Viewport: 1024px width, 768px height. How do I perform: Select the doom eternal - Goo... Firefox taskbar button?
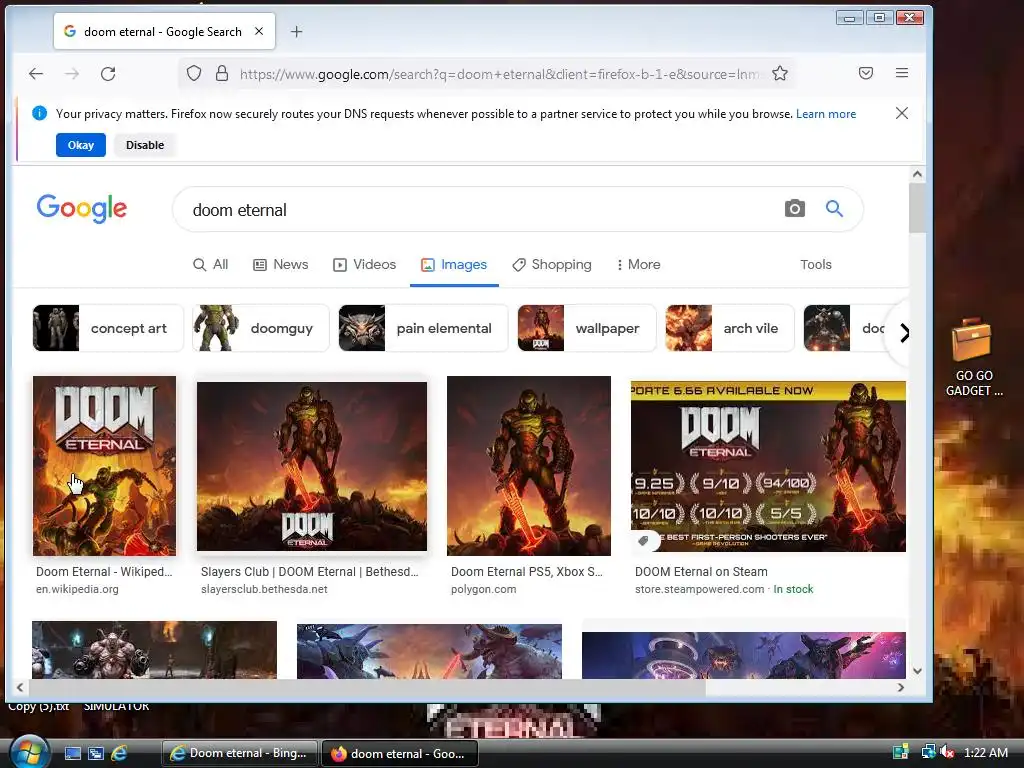tap(400, 753)
